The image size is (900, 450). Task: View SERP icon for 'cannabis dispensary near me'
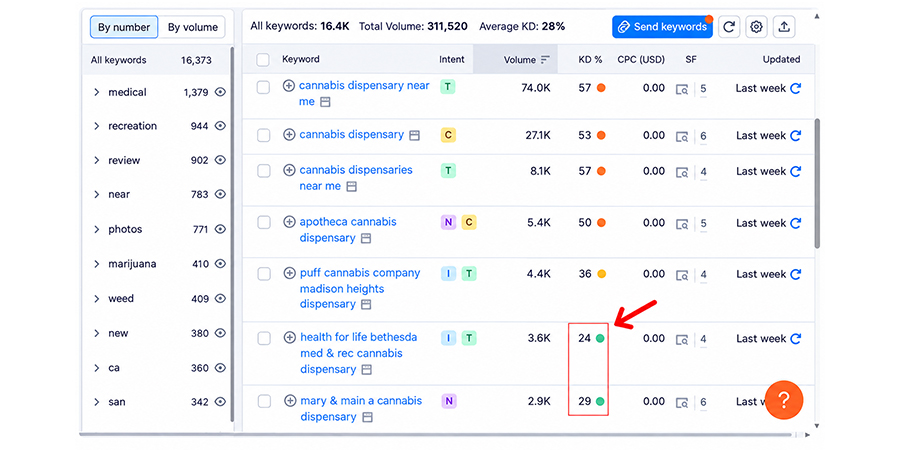coord(682,90)
